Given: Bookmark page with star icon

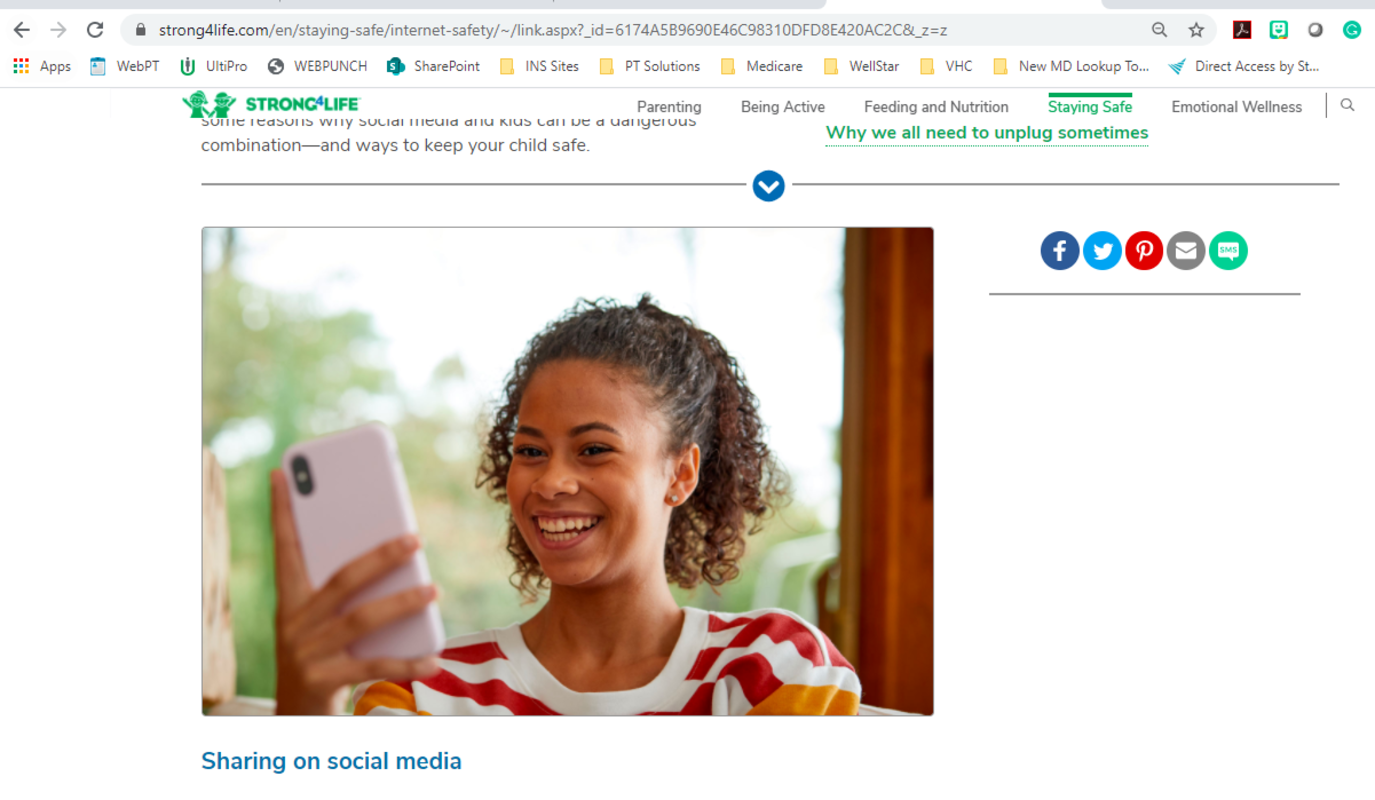Looking at the screenshot, I should pyautogui.click(x=1196, y=30).
